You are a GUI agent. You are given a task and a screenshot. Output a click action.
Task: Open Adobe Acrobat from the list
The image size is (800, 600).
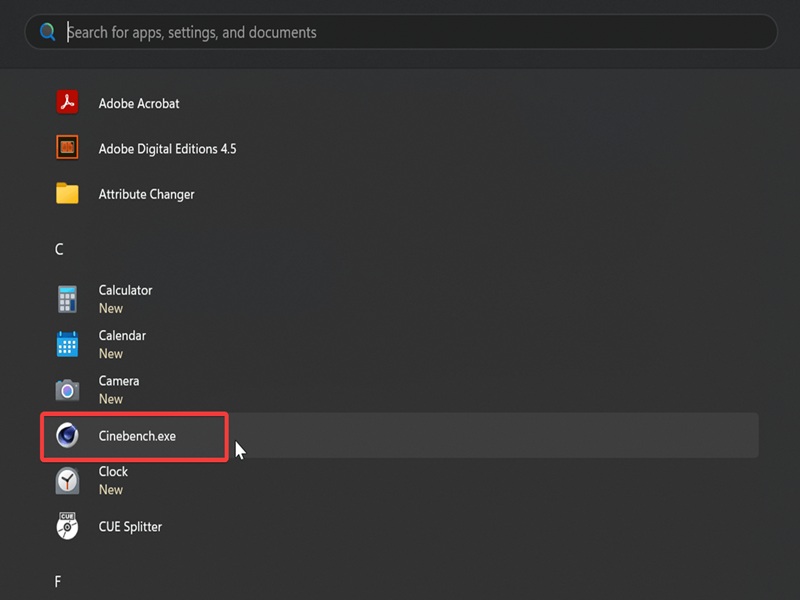(x=139, y=104)
